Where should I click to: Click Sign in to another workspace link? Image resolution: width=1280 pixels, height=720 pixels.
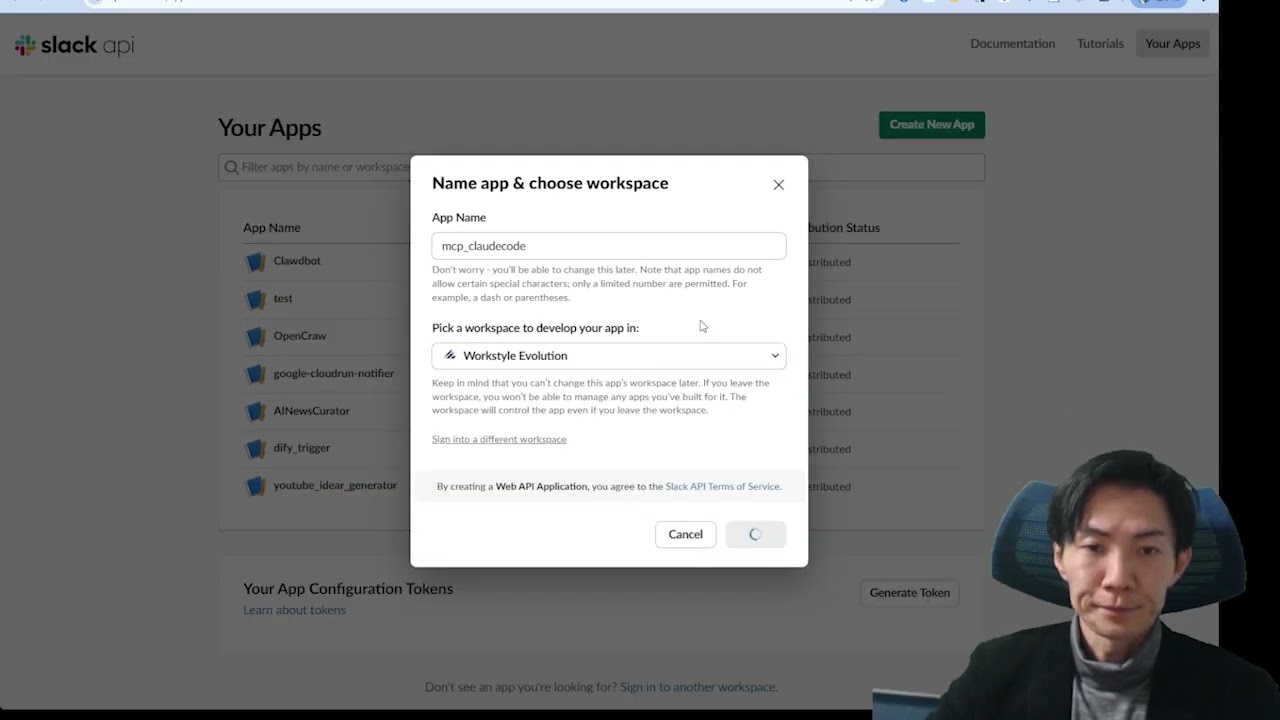[698, 687]
